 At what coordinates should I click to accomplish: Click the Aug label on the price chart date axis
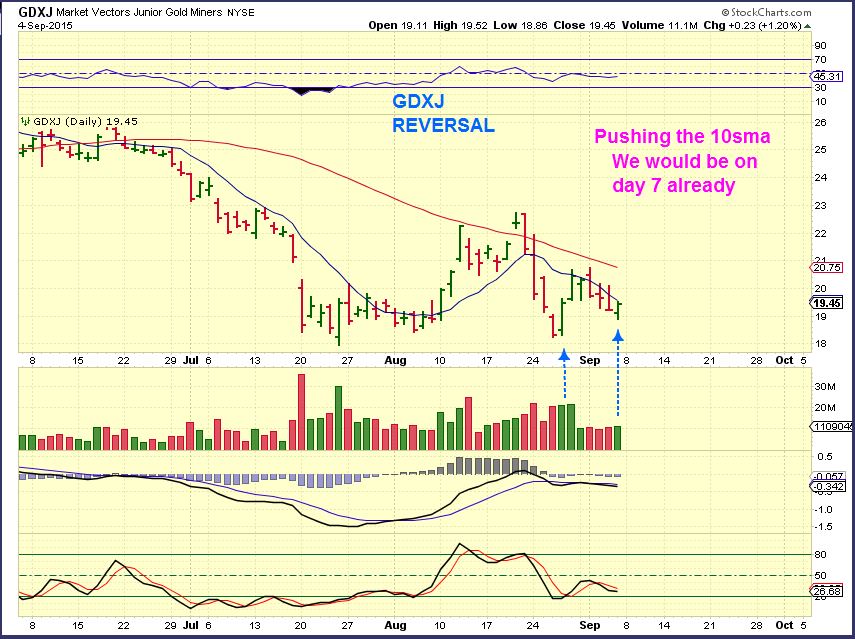pos(395,360)
